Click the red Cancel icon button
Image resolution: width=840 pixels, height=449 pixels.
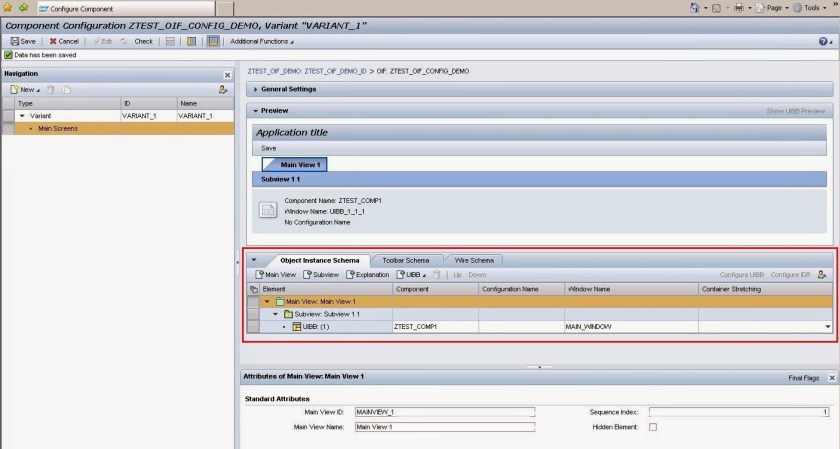[63, 41]
